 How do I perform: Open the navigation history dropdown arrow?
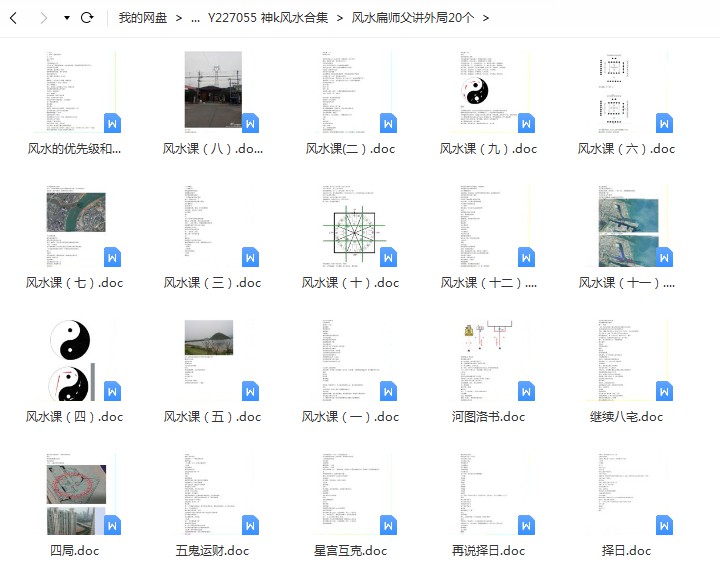(x=66, y=18)
